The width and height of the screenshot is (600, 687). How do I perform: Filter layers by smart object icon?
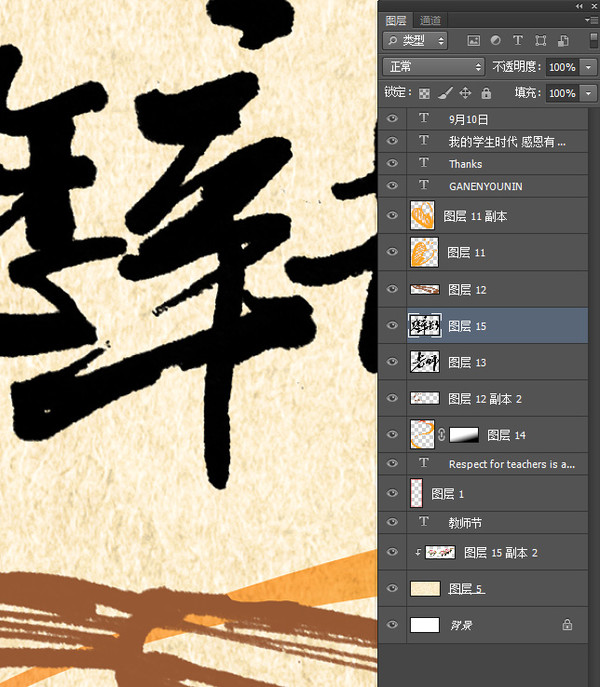563,41
